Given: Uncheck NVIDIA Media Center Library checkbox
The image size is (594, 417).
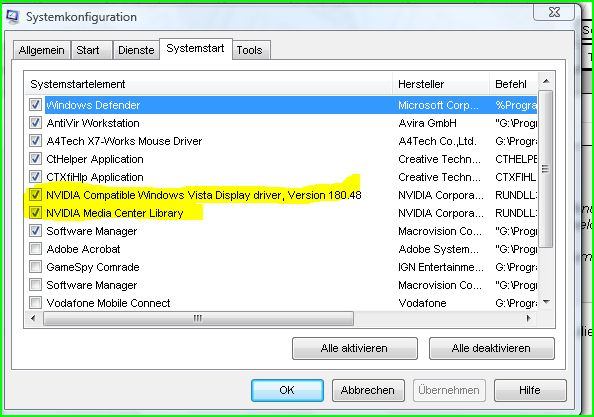Looking at the screenshot, I should pyautogui.click(x=35, y=213).
